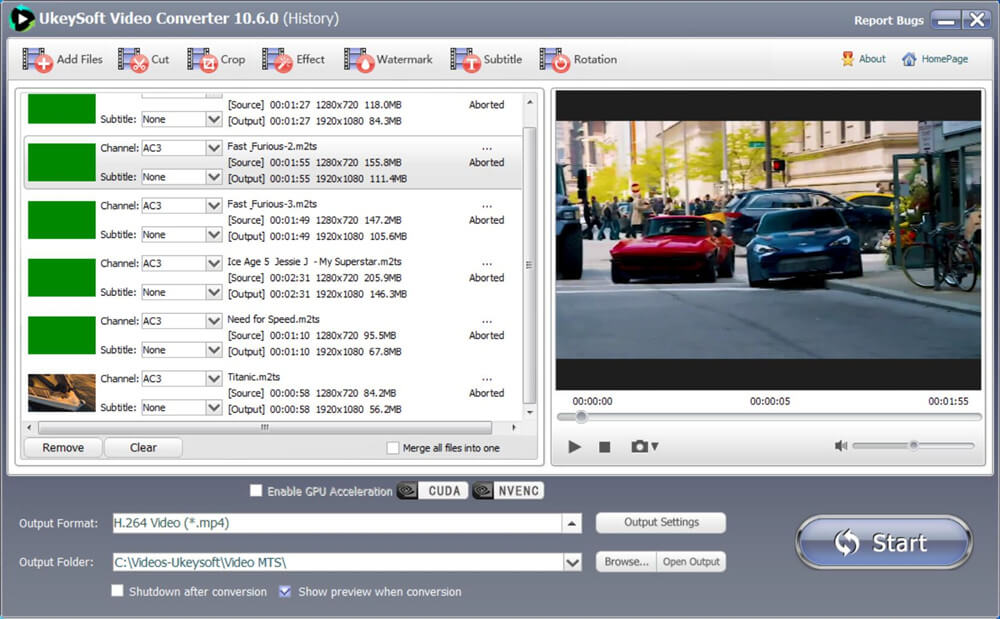The image size is (1000, 619).
Task: Click the Start button refresh icon
Action: [x=847, y=543]
